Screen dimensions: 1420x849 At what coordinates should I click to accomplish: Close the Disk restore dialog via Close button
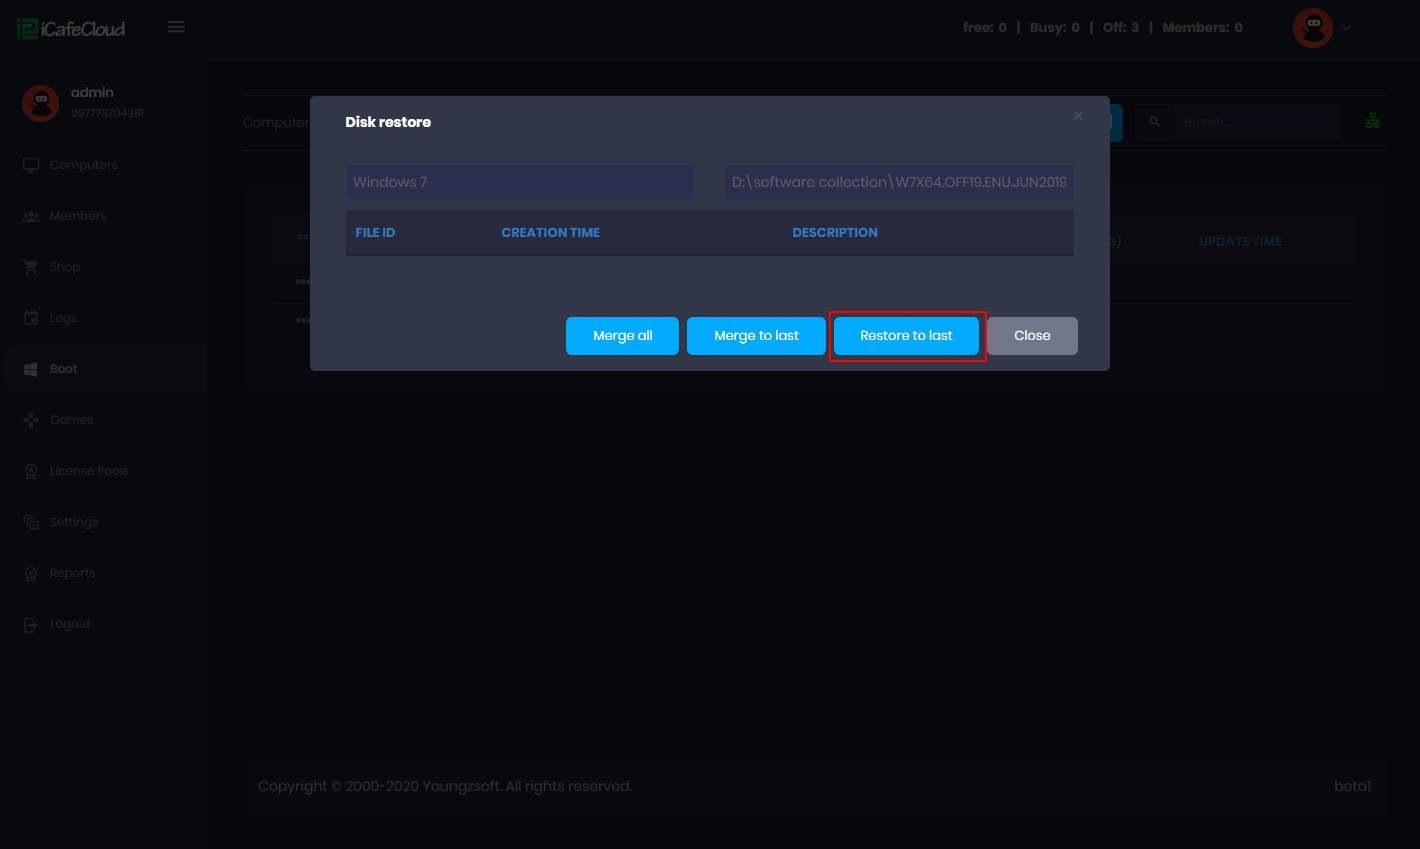pos(1032,336)
